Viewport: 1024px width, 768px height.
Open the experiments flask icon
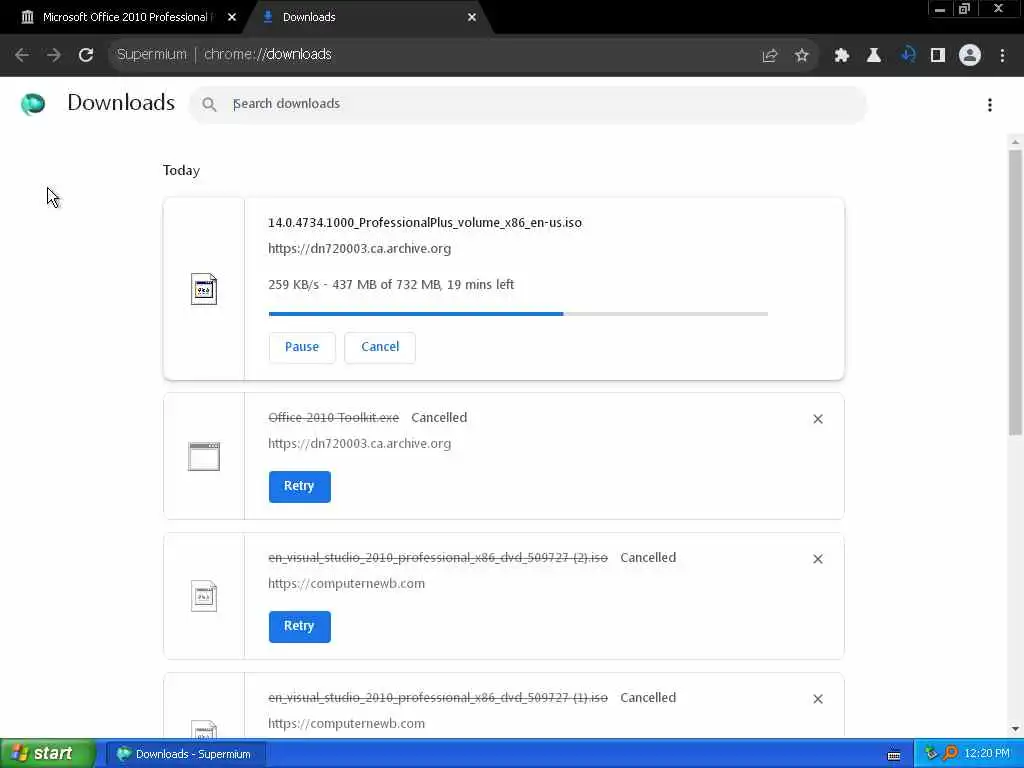click(x=874, y=56)
